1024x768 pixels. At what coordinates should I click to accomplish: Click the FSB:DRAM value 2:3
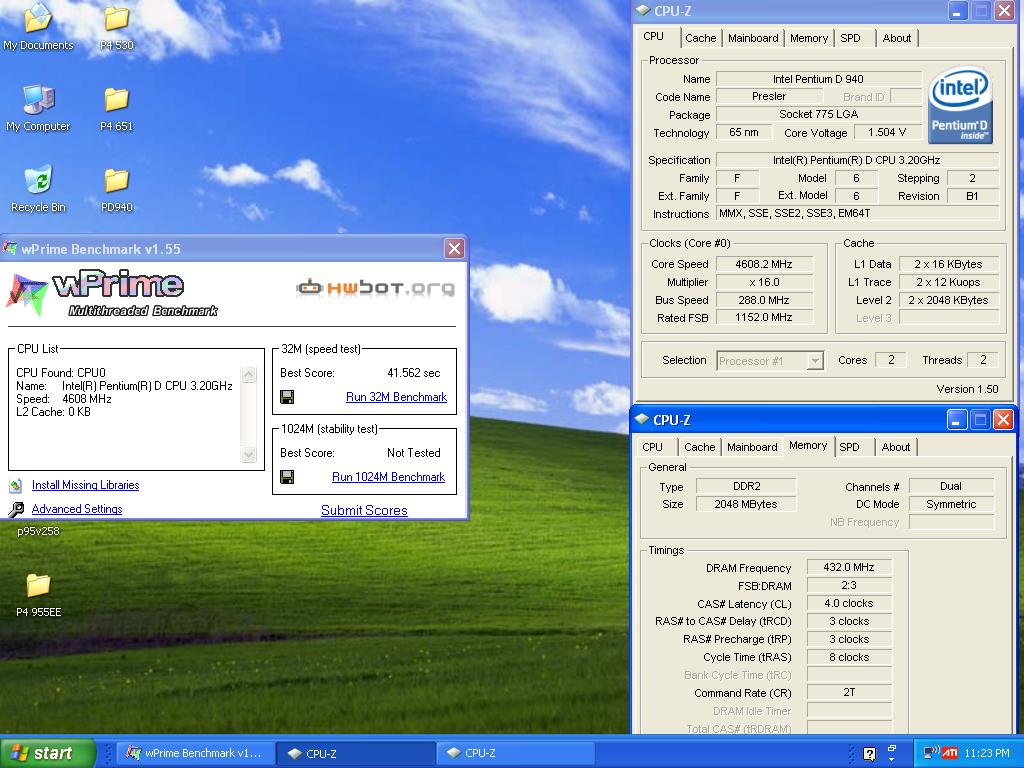848,585
